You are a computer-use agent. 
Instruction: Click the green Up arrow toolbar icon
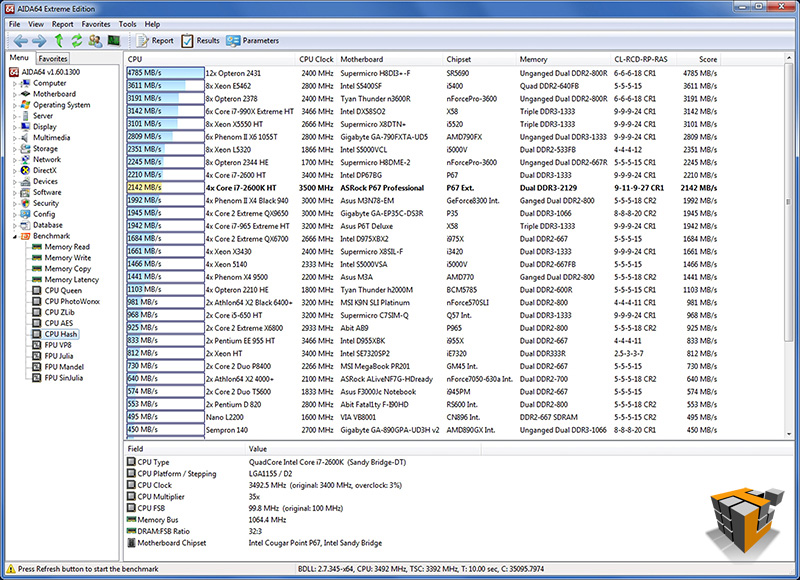point(59,40)
